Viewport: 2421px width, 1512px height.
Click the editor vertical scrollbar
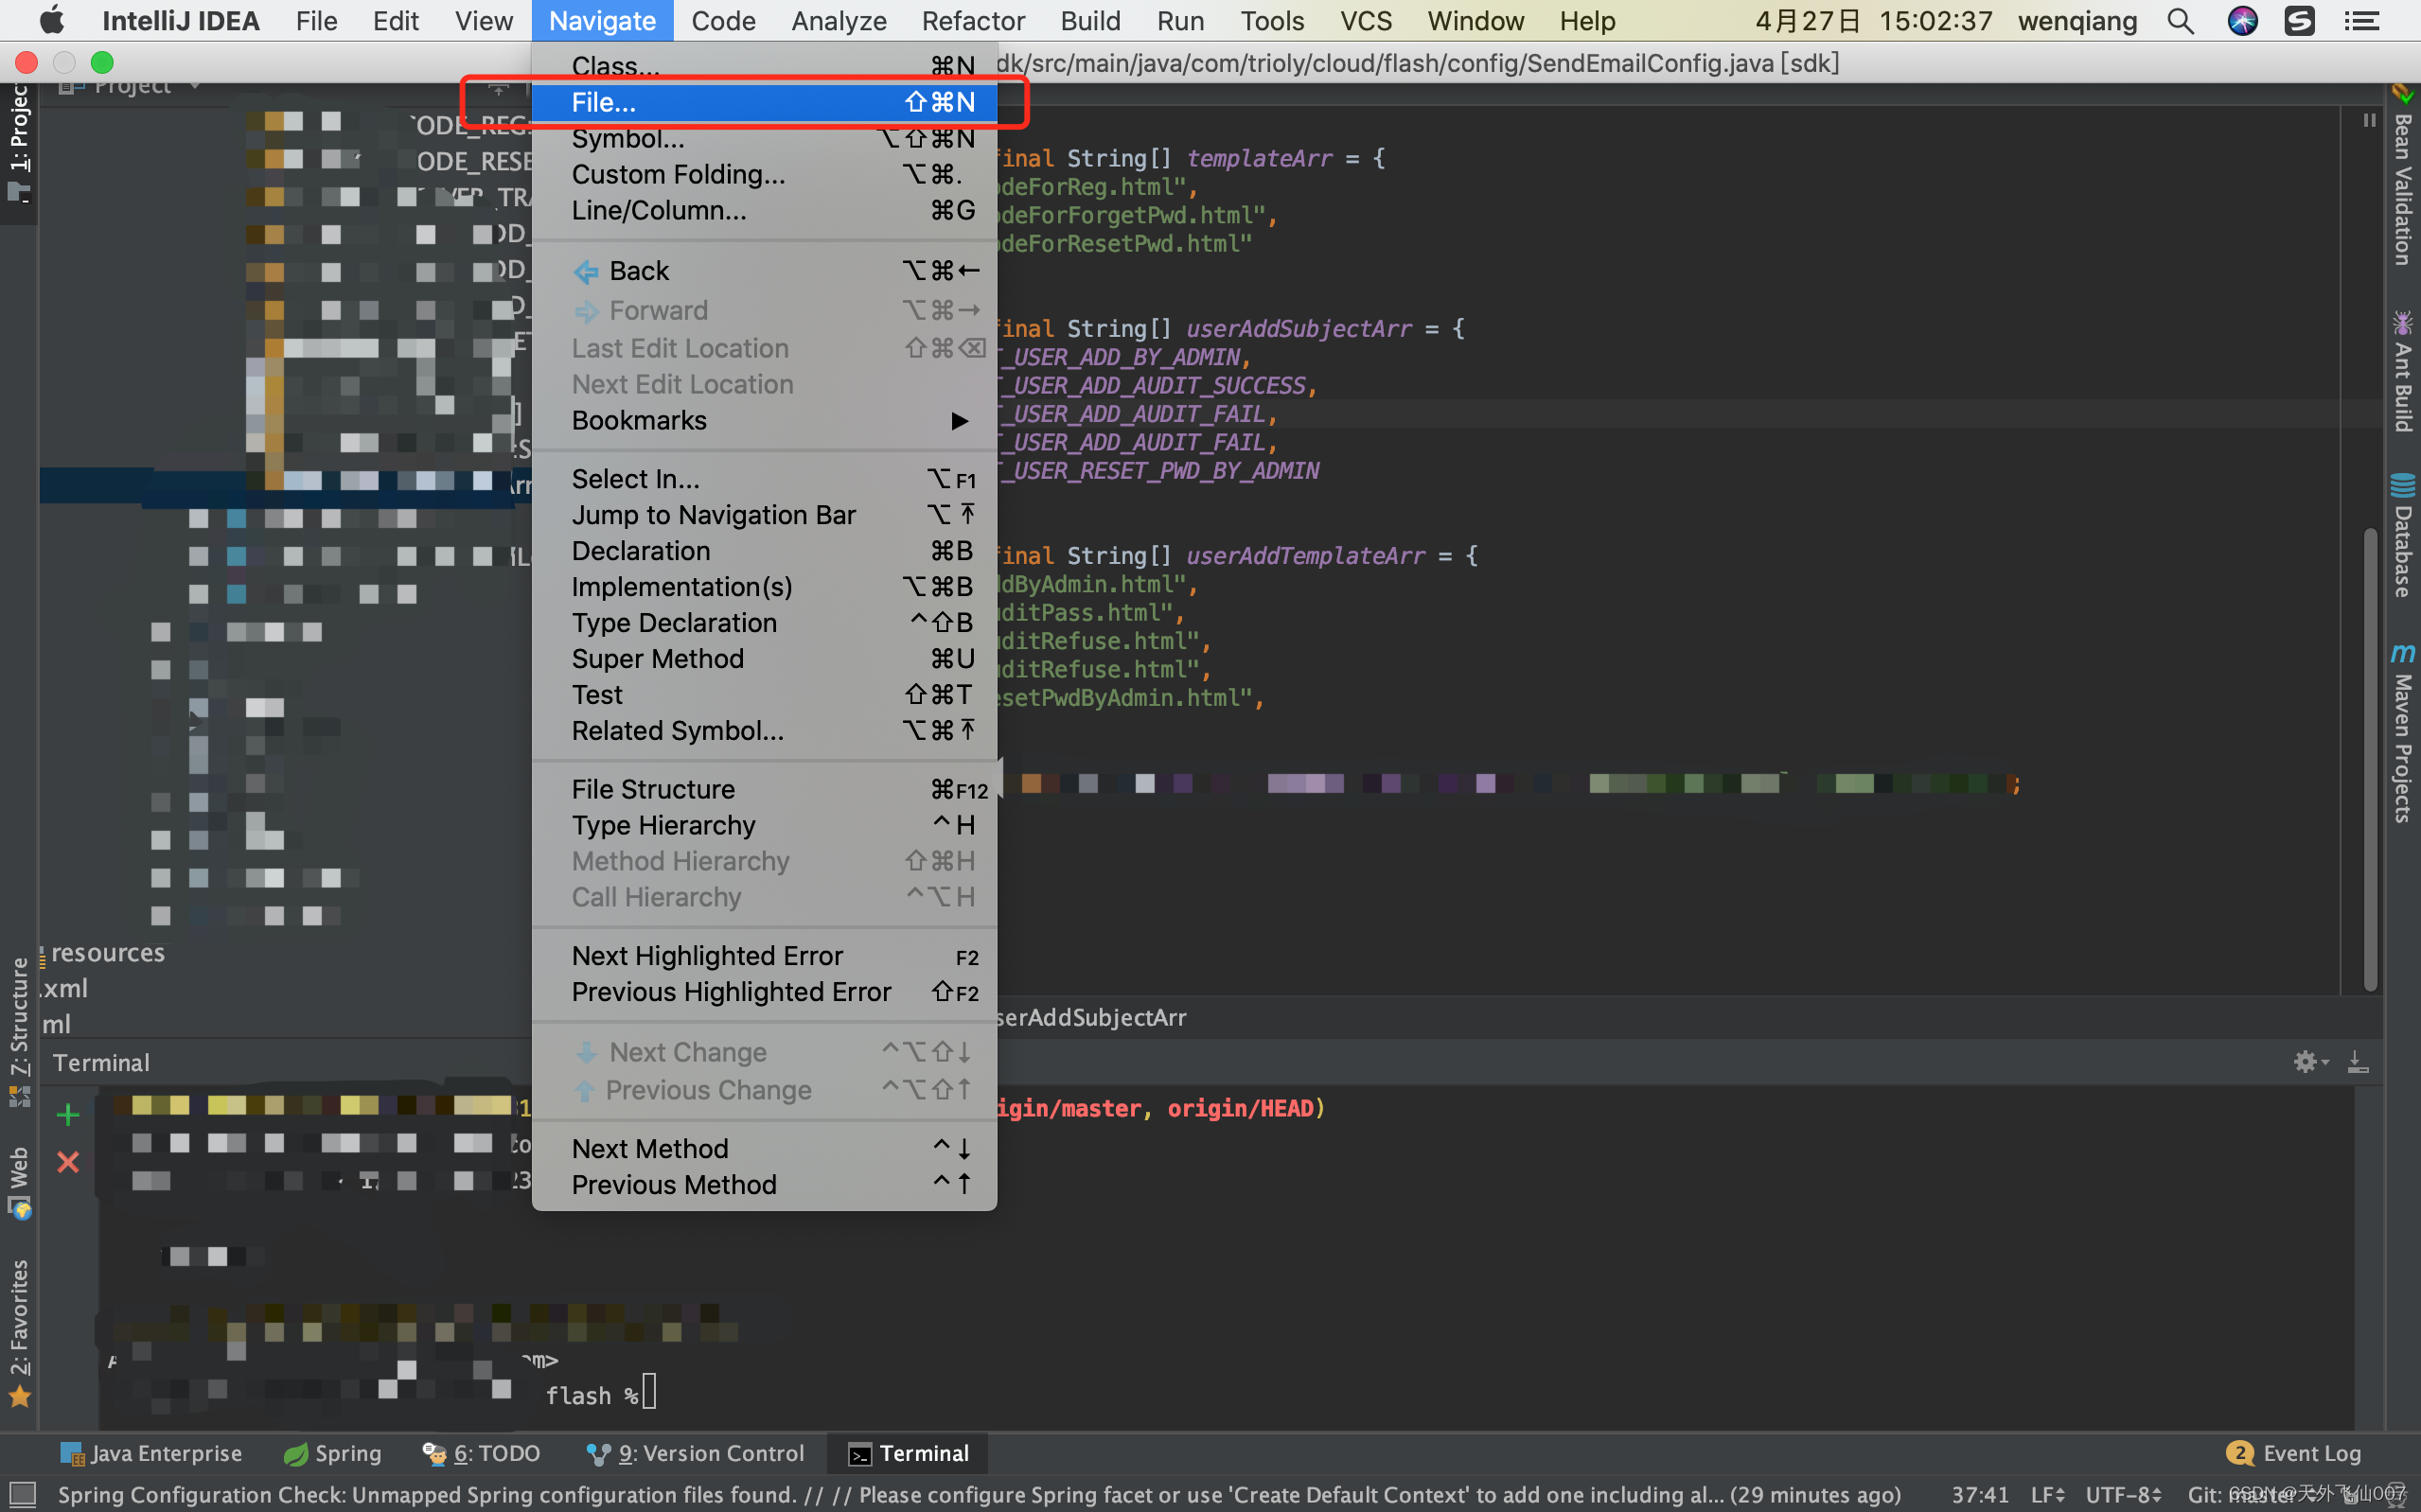(2370, 760)
